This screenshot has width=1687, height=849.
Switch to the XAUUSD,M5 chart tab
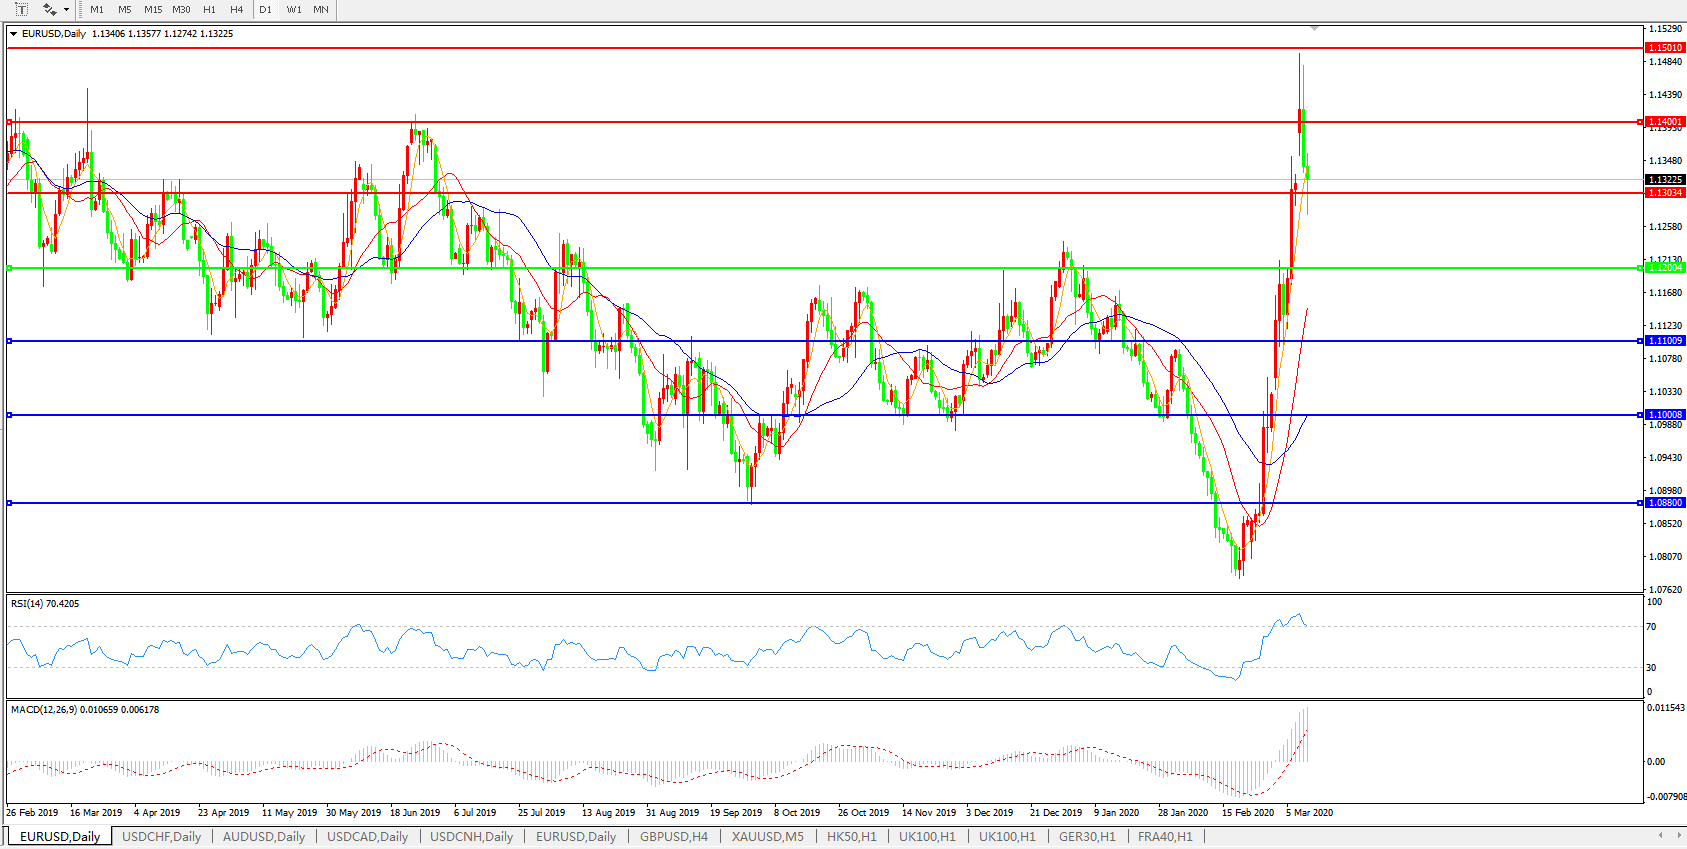767,837
